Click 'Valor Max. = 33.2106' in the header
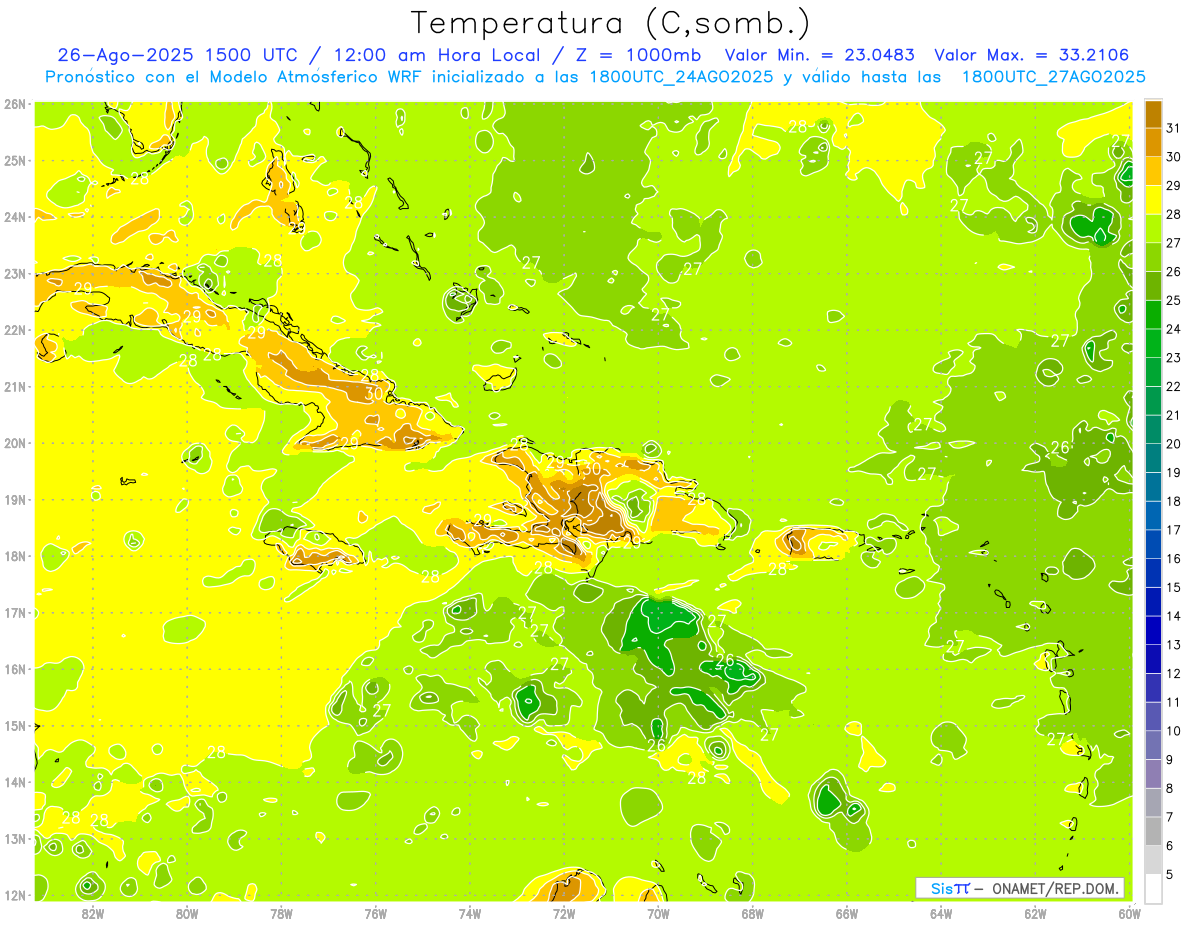 tap(1032, 55)
